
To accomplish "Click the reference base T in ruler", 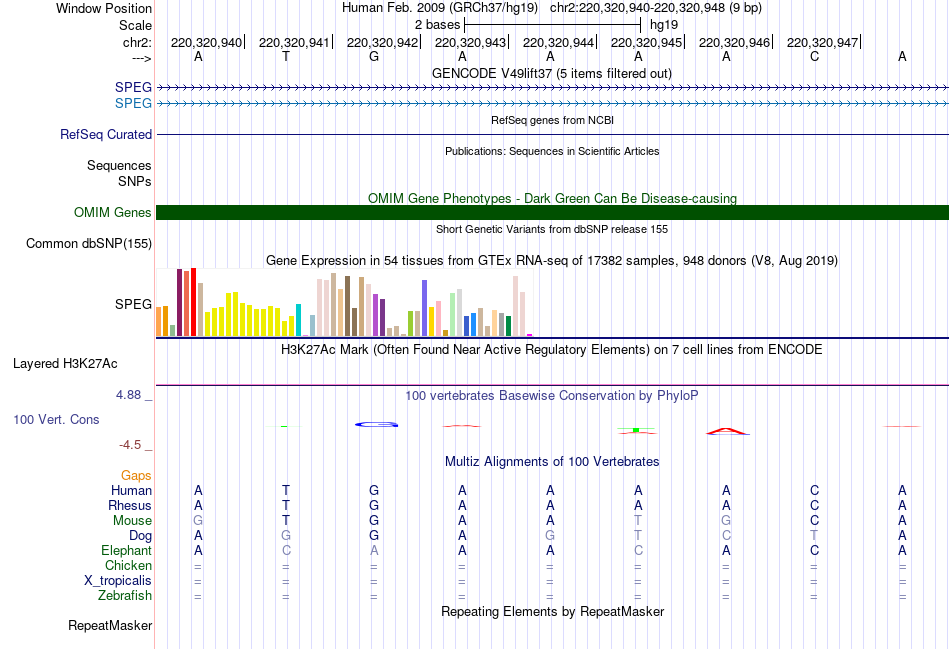I will [286, 56].
